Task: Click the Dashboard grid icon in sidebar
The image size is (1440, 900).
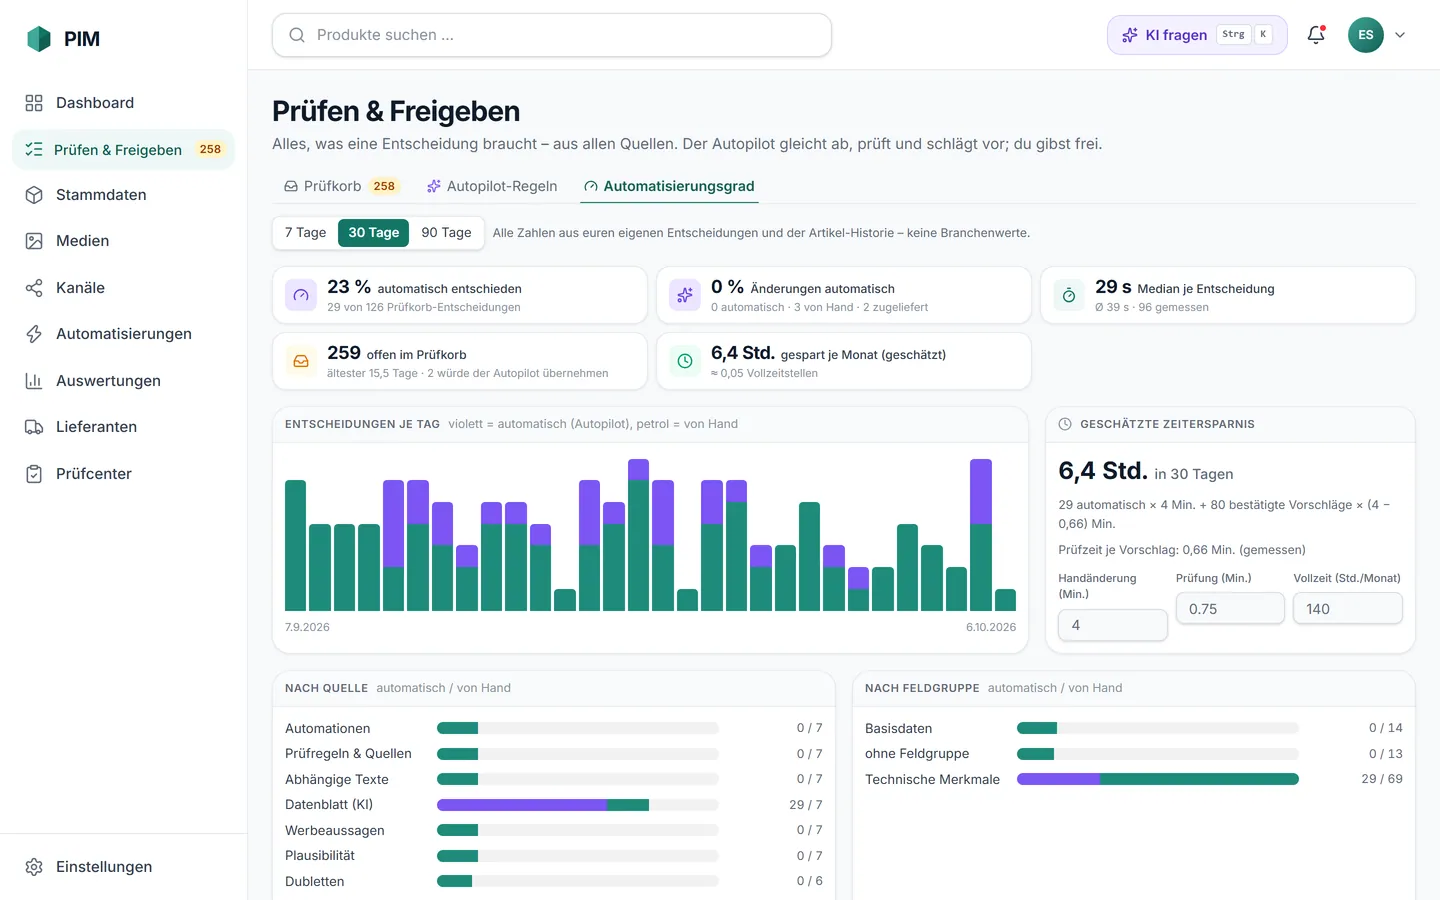Action: click(x=34, y=103)
